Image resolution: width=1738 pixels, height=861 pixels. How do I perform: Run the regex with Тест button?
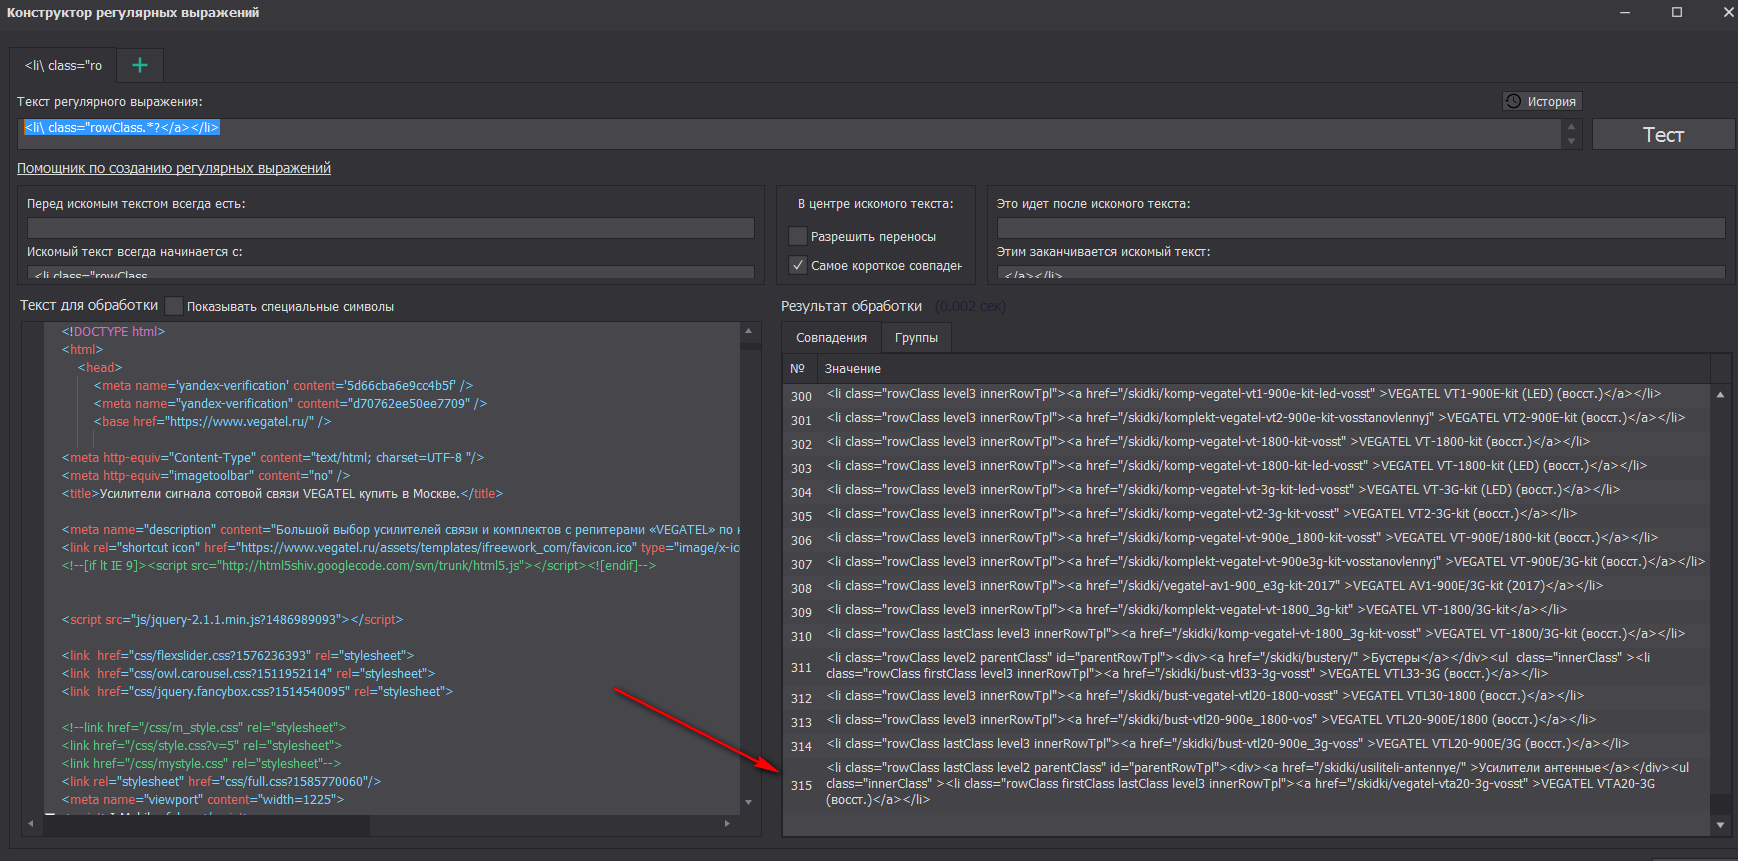point(1663,135)
